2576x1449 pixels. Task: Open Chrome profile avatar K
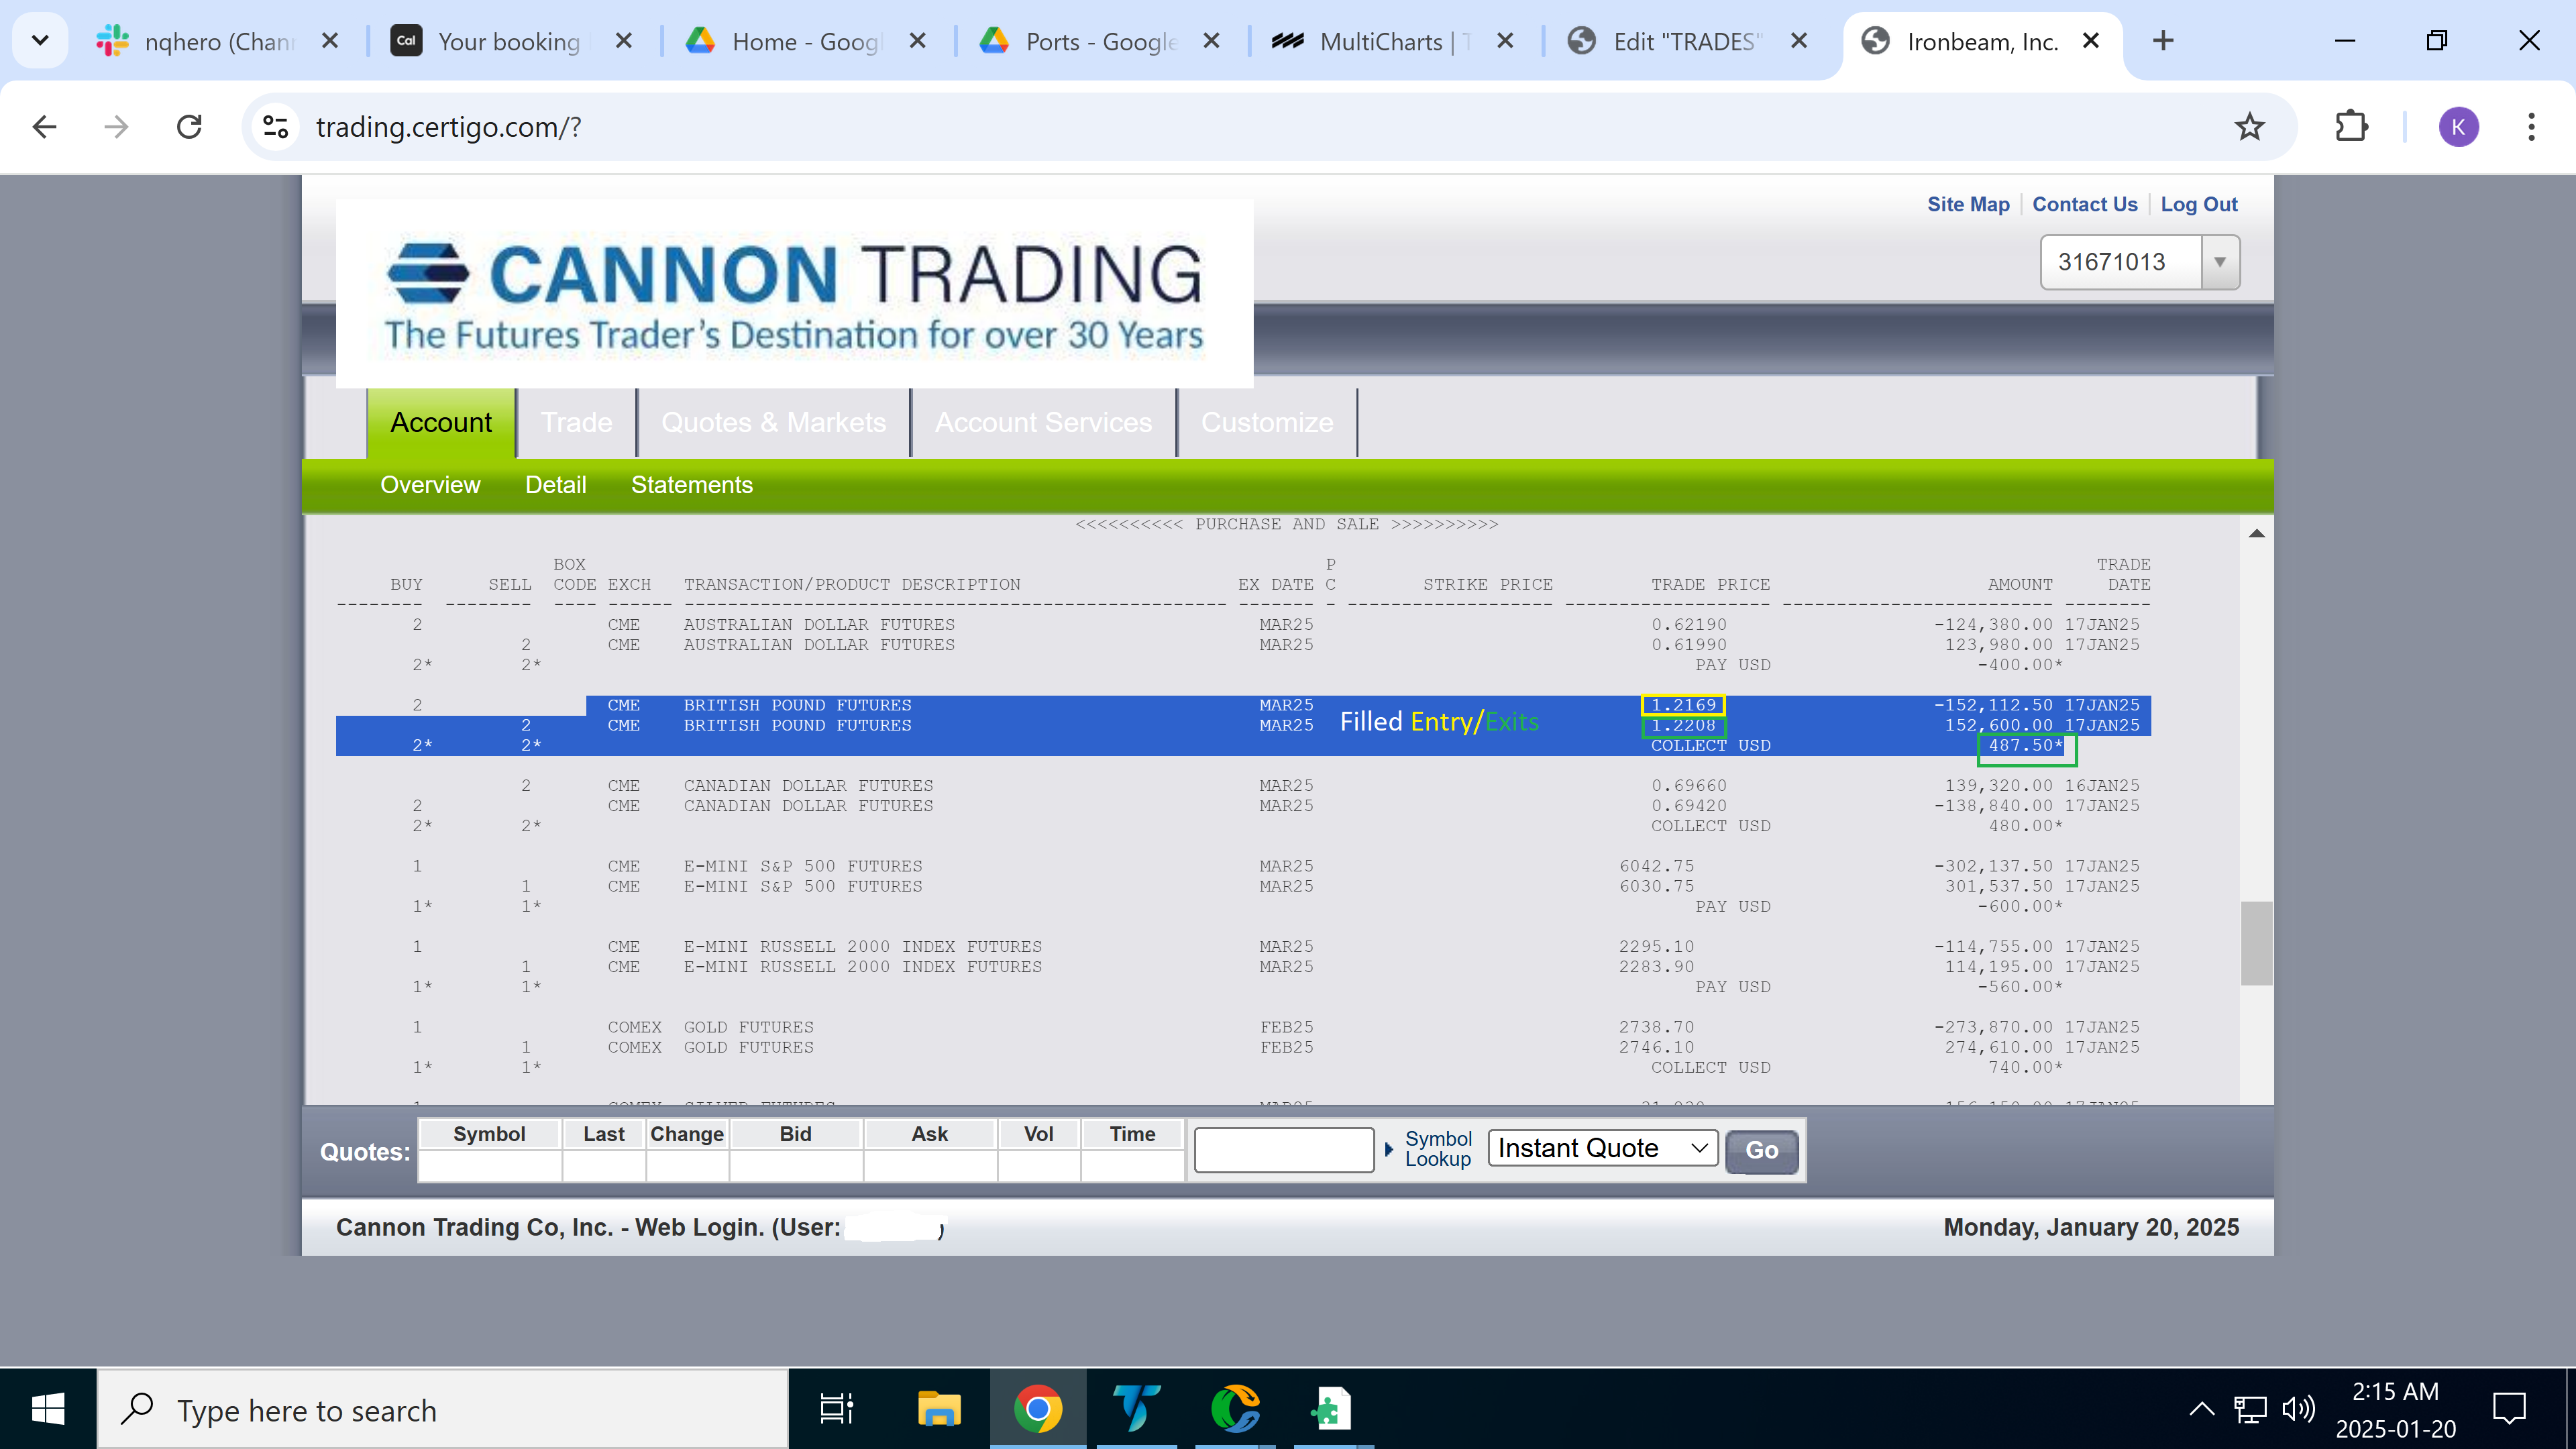2458,127
